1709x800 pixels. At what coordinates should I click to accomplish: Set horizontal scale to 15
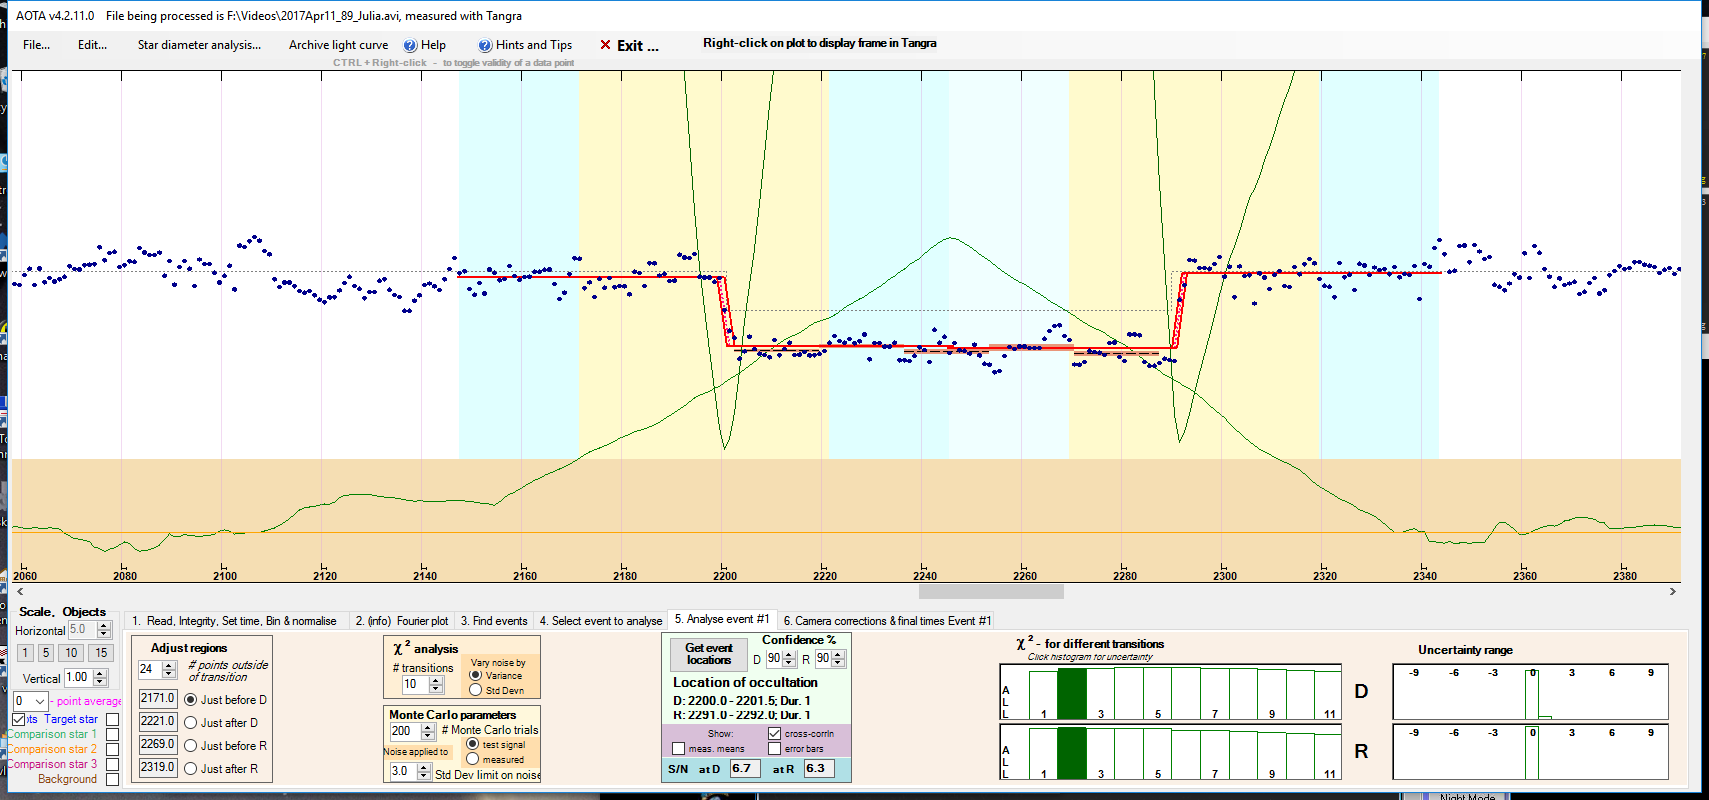(101, 653)
